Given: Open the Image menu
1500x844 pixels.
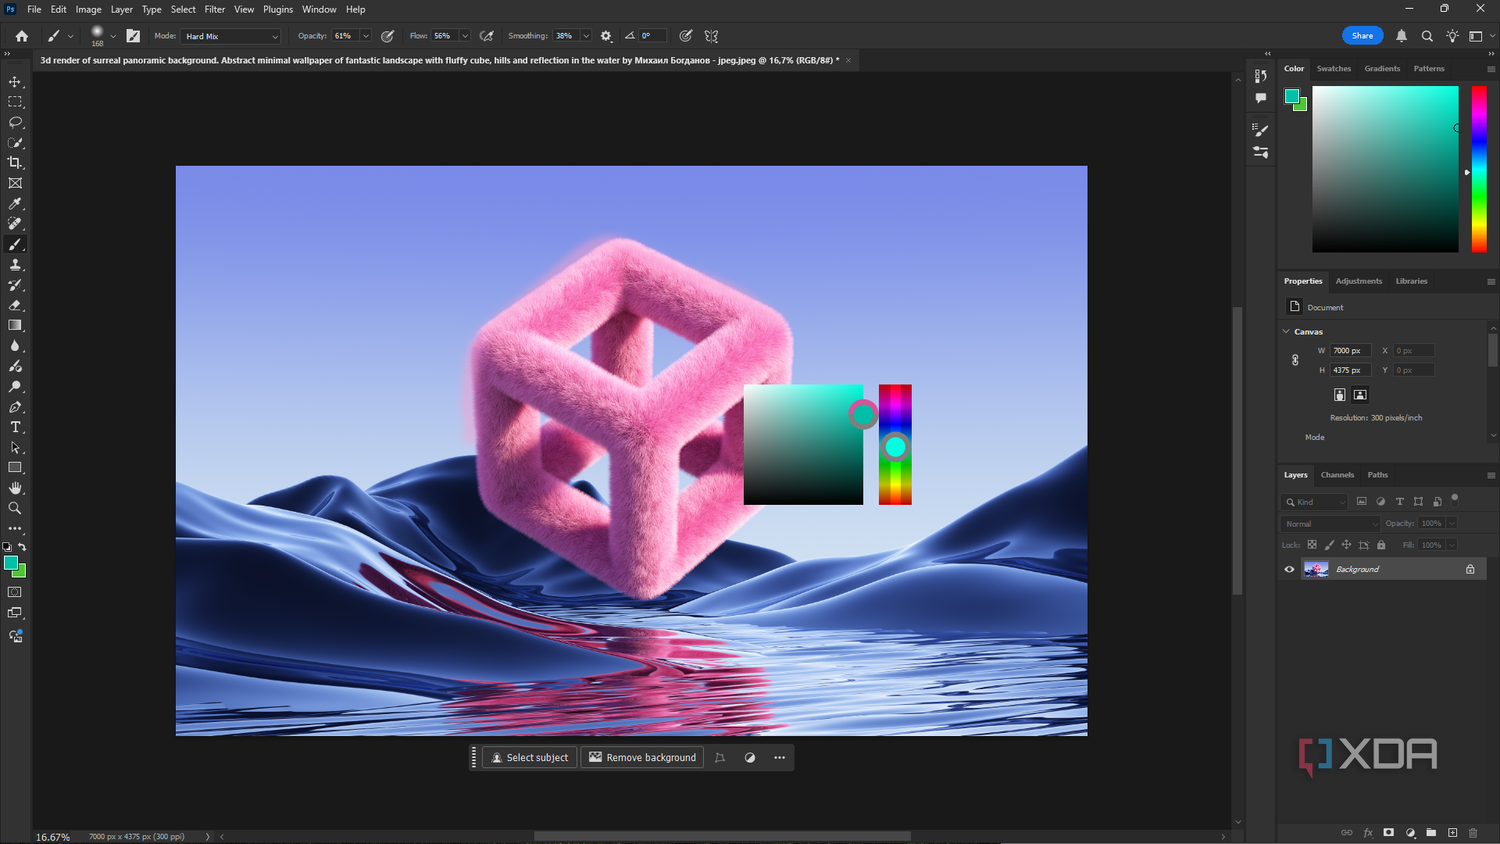Looking at the screenshot, I should 88,9.
